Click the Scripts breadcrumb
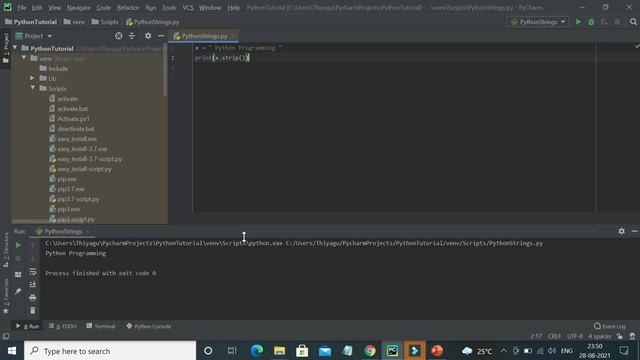Screen dimensions: 640x360 [x=105, y=22]
